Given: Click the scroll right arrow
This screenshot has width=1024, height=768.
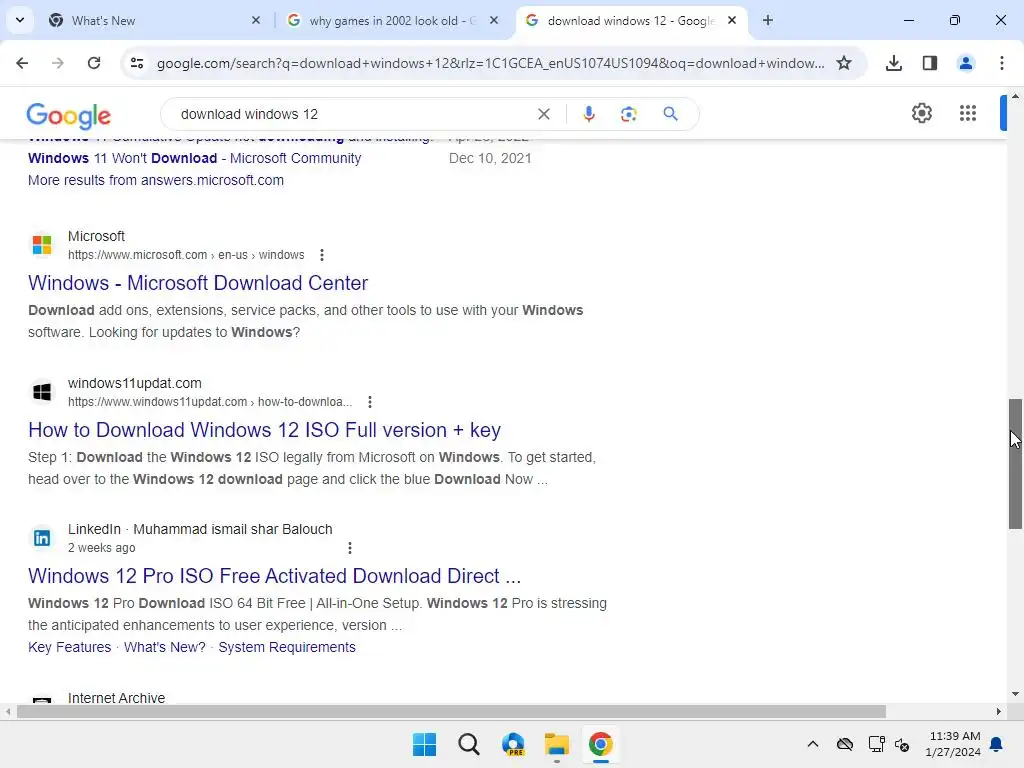Looking at the screenshot, I should point(999,711).
